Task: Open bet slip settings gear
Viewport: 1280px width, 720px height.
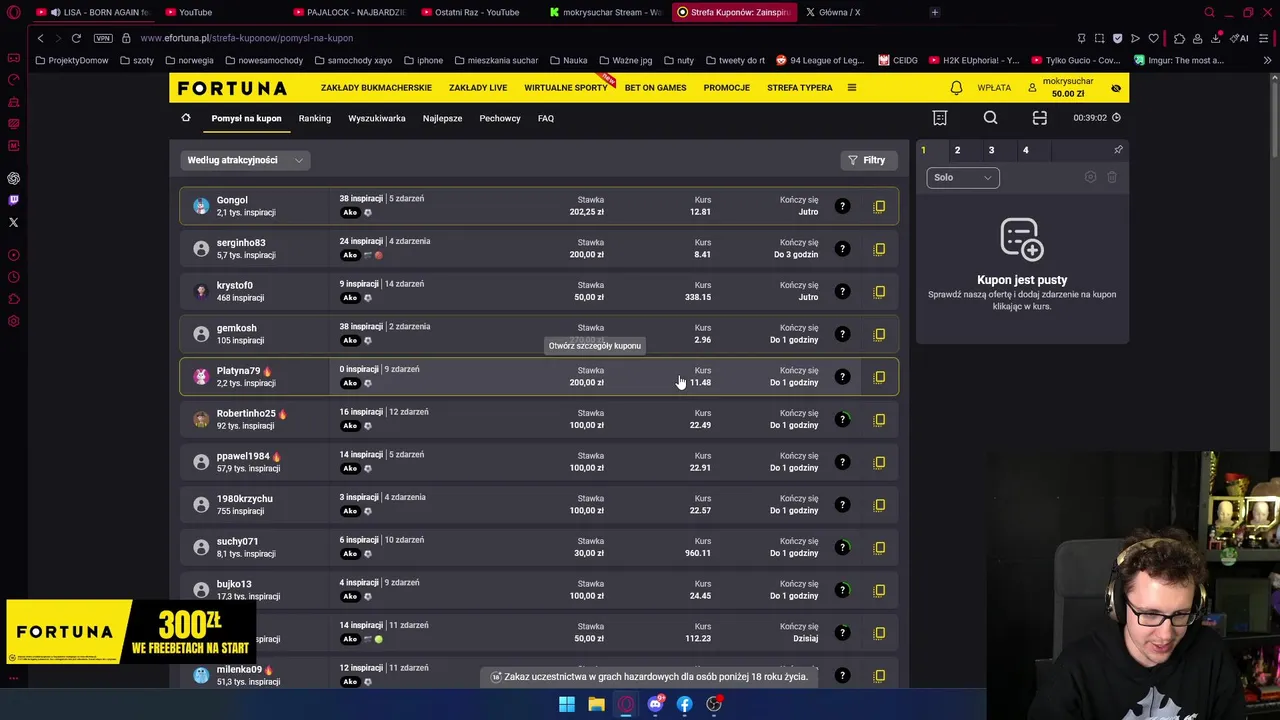Action: click(x=1091, y=177)
